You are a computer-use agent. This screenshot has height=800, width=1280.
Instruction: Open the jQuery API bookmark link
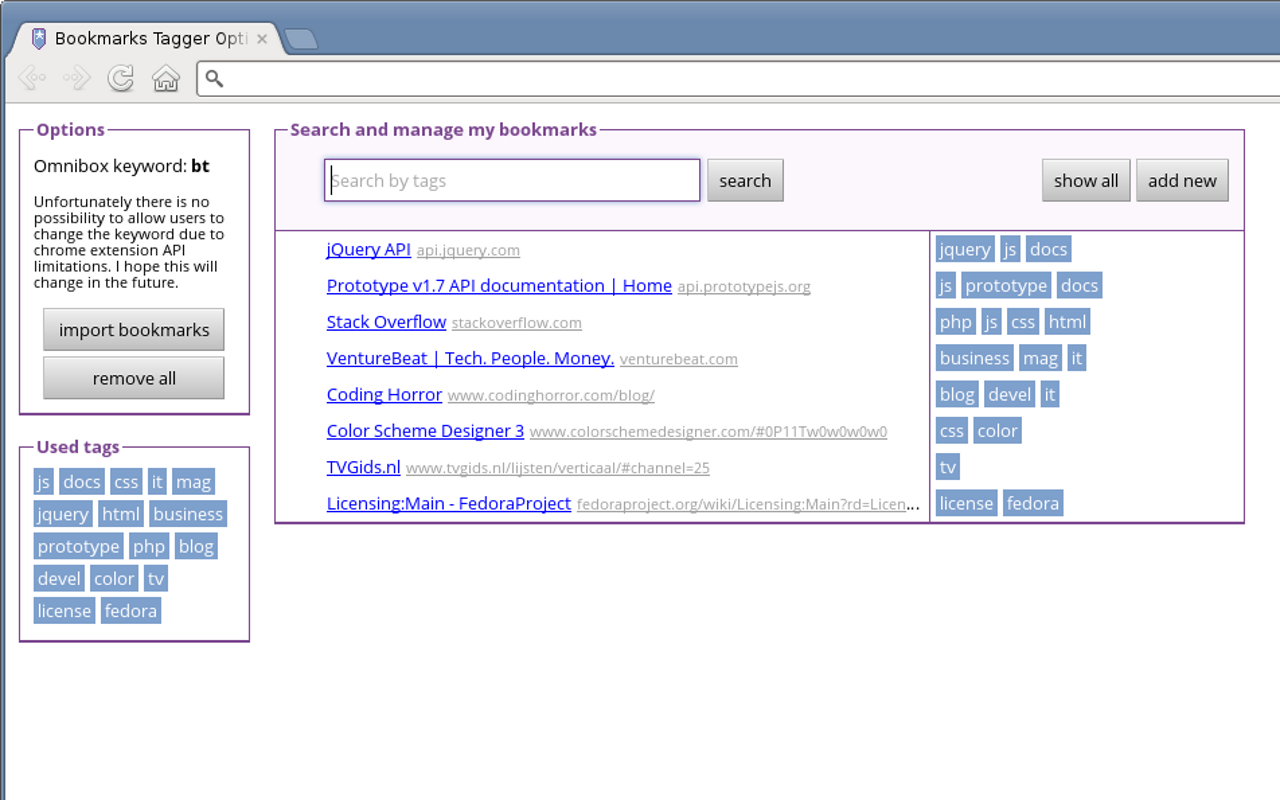[369, 249]
